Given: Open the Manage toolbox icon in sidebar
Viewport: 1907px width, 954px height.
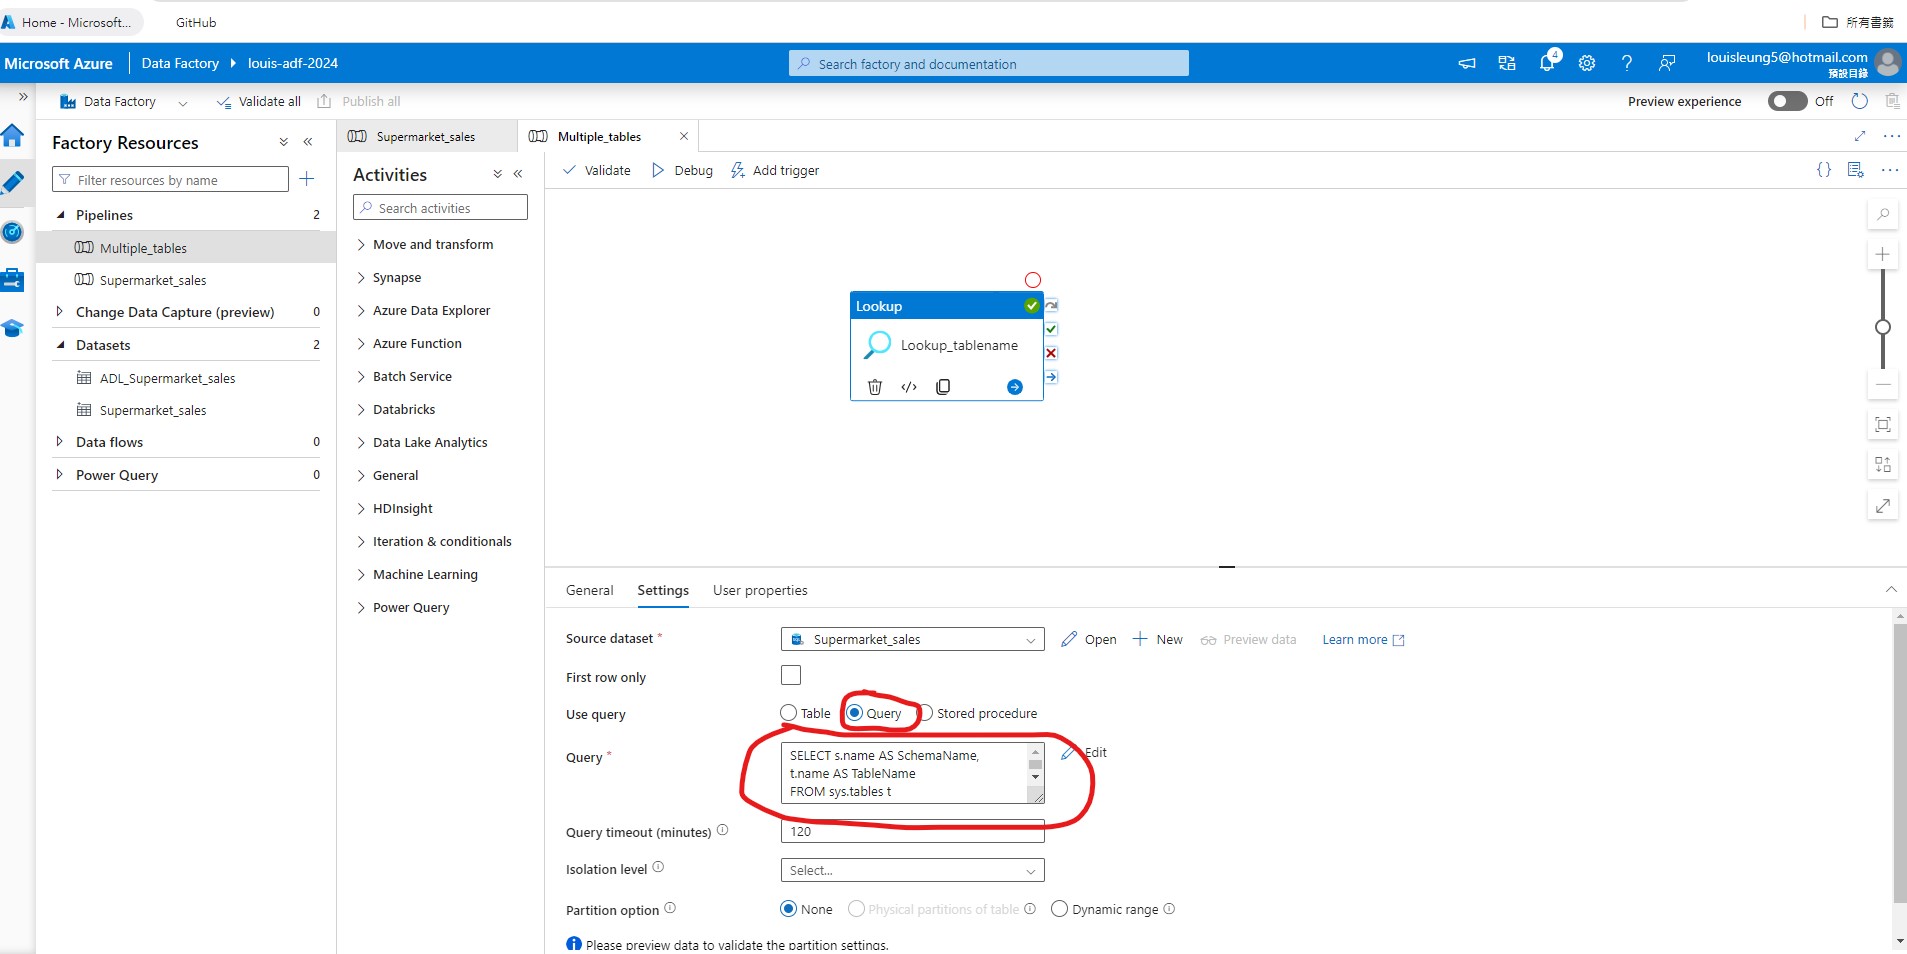Looking at the screenshot, I should click(x=13, y=280).
